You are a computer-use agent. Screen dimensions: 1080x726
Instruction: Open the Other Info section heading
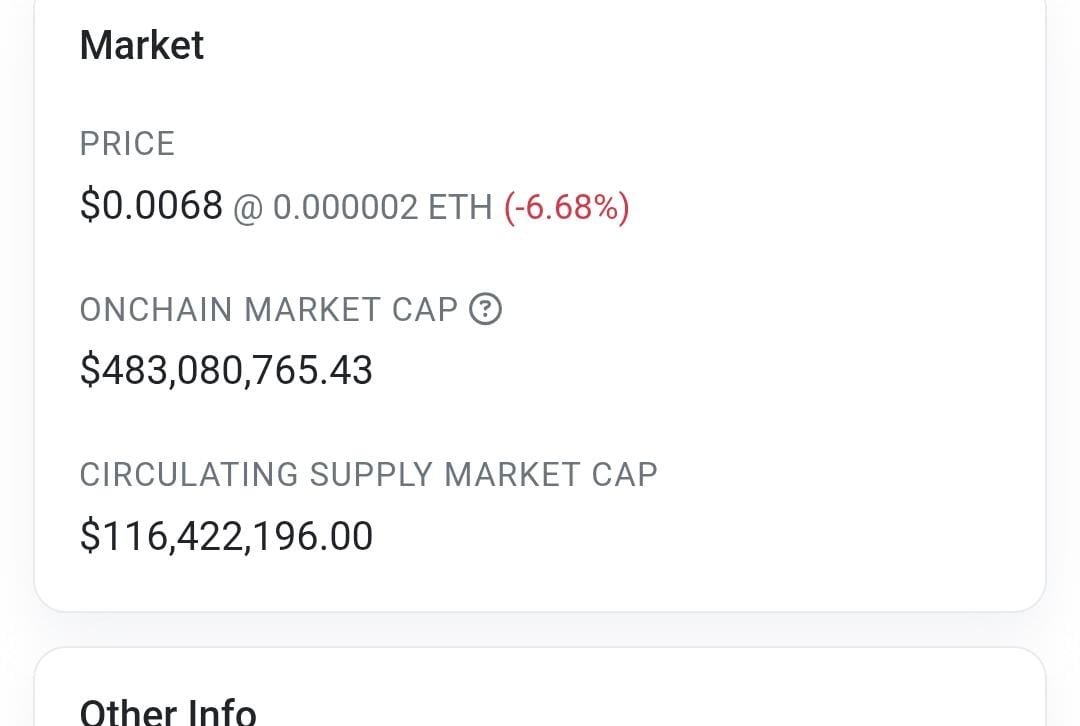tap(168, 711)
